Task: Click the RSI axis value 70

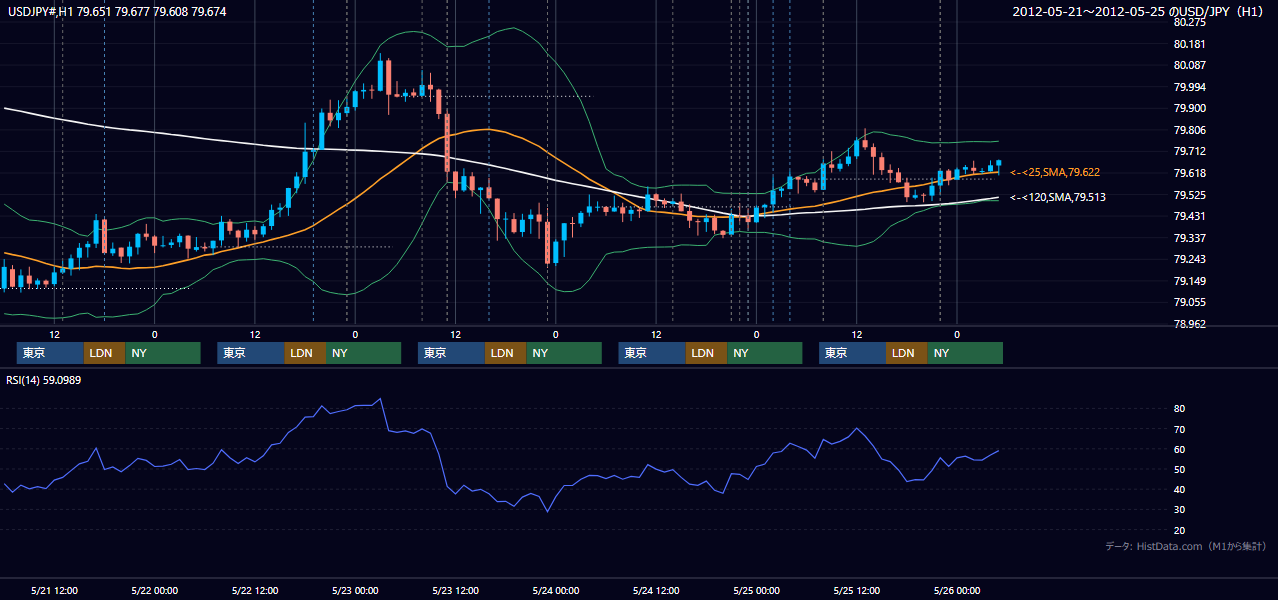Action: 1180,429
